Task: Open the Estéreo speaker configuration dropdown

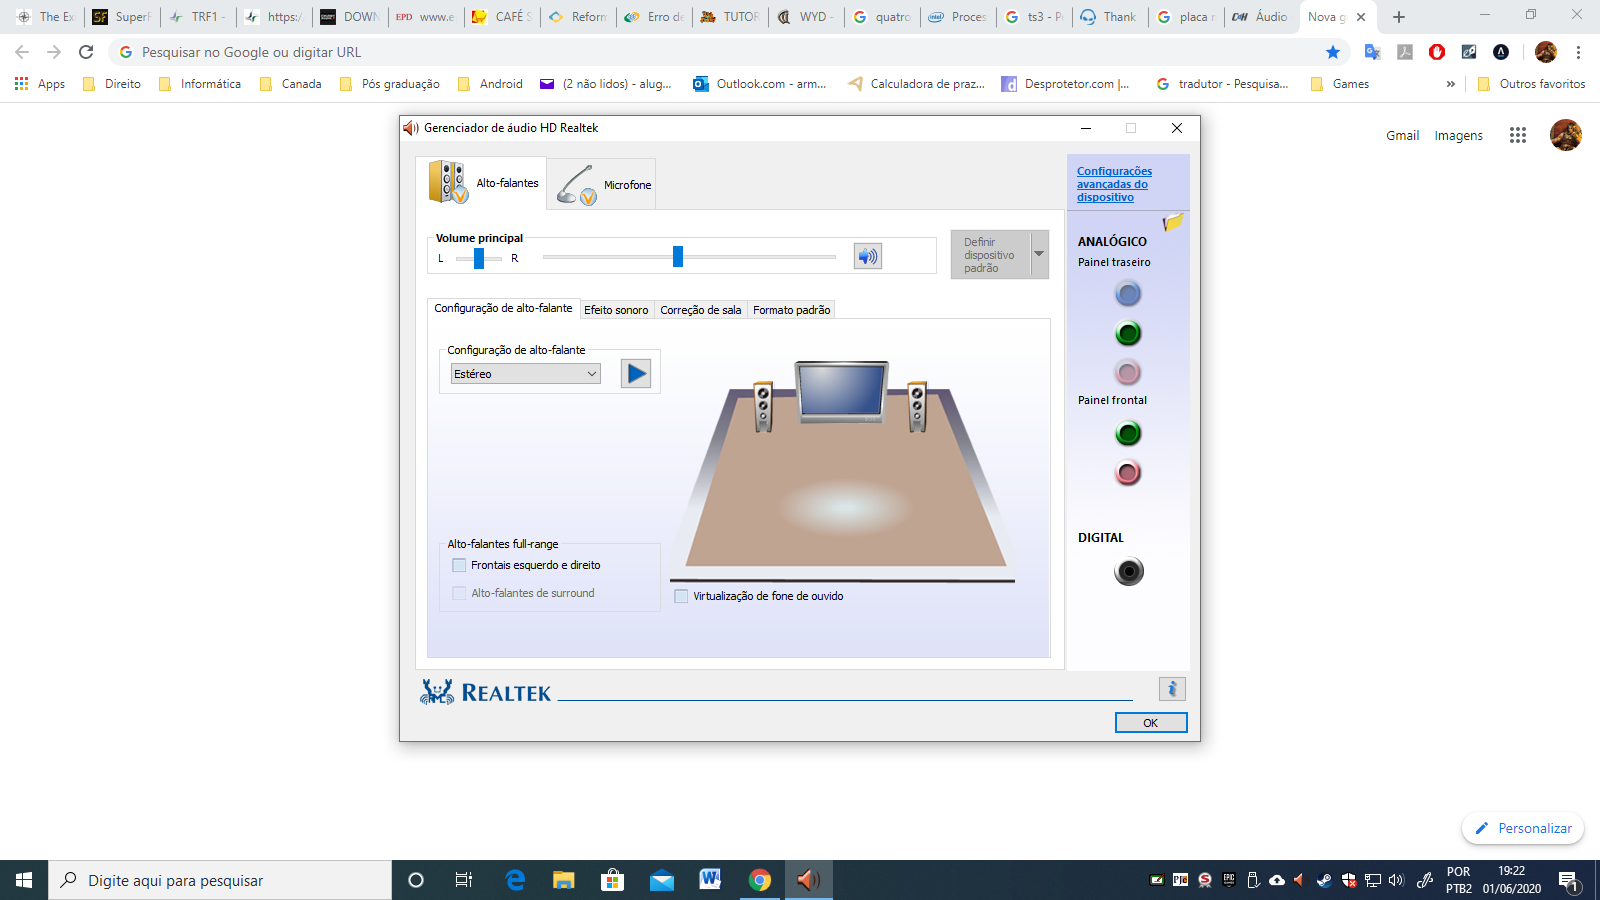Action: coord(526,374)
